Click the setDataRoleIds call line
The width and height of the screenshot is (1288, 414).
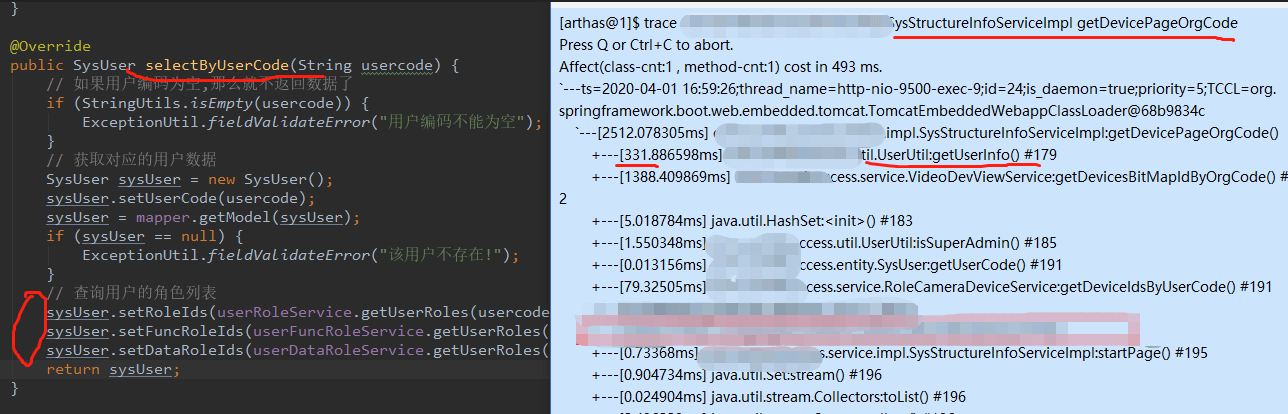pos(297,351)
